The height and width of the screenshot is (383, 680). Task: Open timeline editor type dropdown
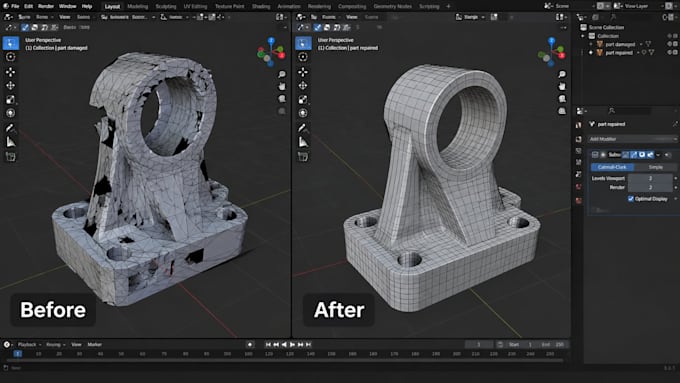tap(7, 344)
